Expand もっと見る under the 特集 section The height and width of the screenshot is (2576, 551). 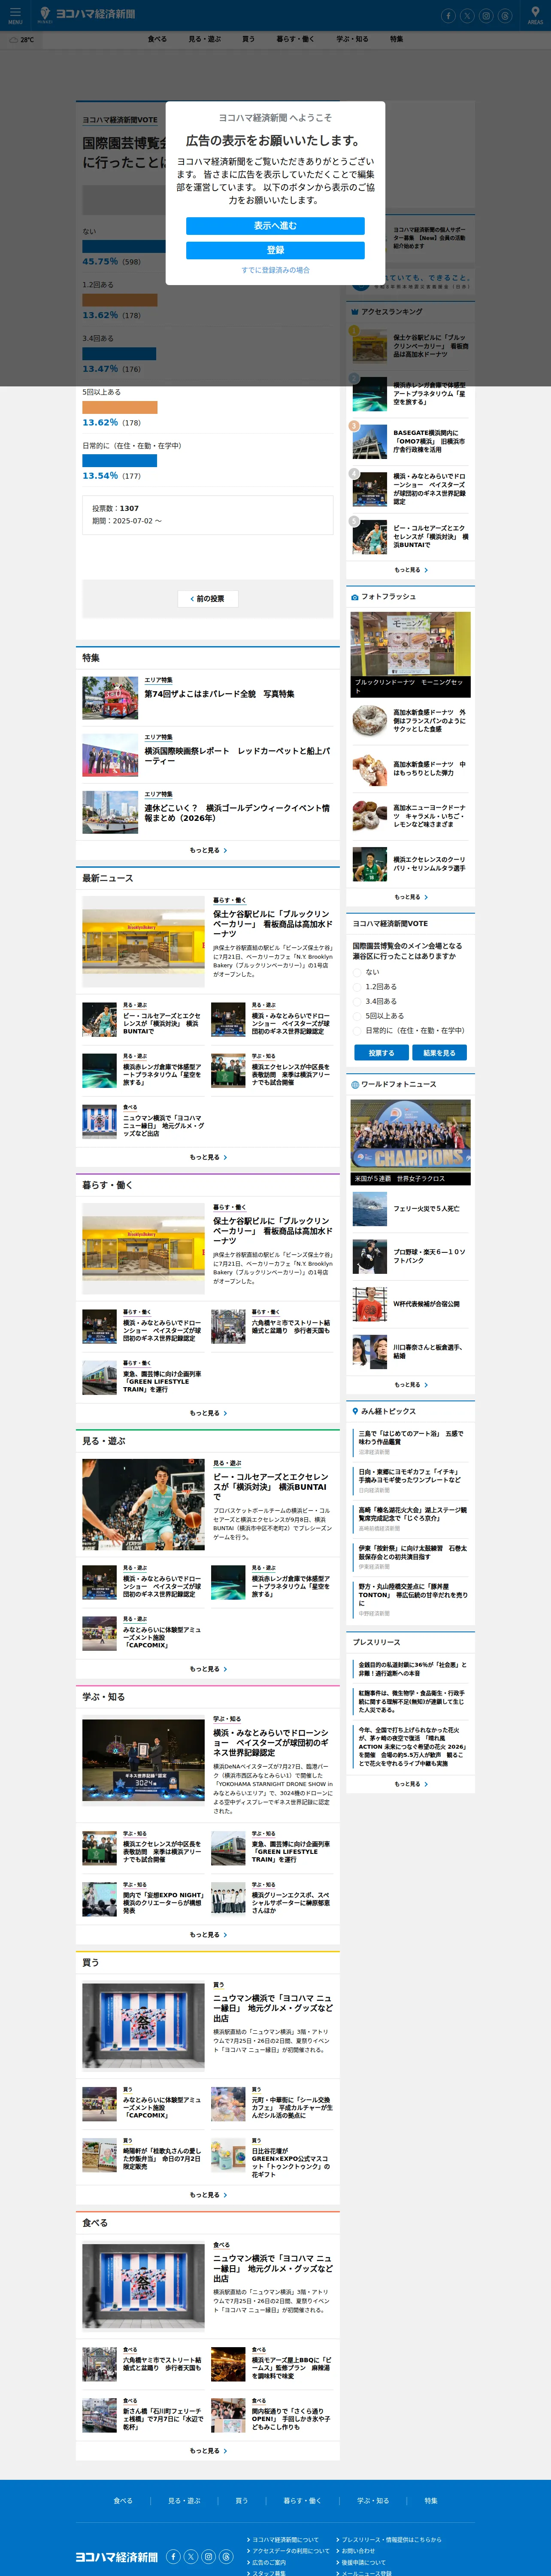click(x=208, y=850)
